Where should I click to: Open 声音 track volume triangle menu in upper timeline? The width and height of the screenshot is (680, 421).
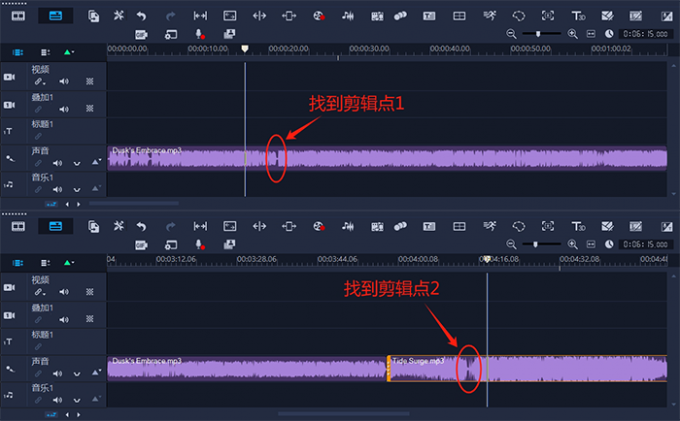tap(96, 162)
